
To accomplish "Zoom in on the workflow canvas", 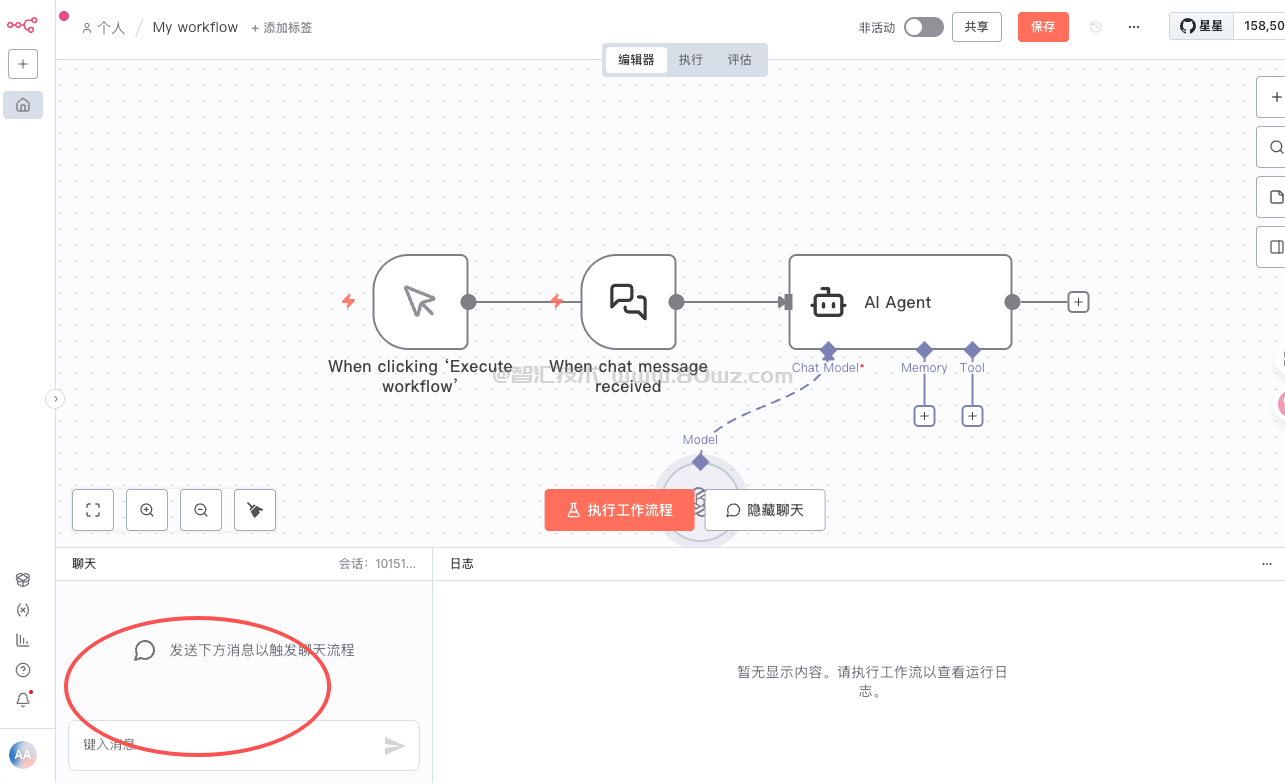I will [x=147, y=510].
